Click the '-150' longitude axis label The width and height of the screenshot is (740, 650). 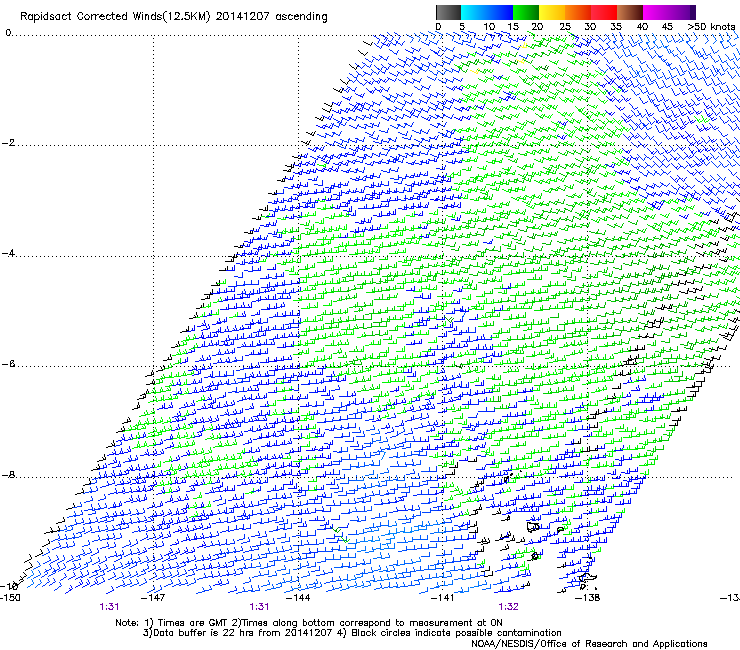(x=10, y=598)
